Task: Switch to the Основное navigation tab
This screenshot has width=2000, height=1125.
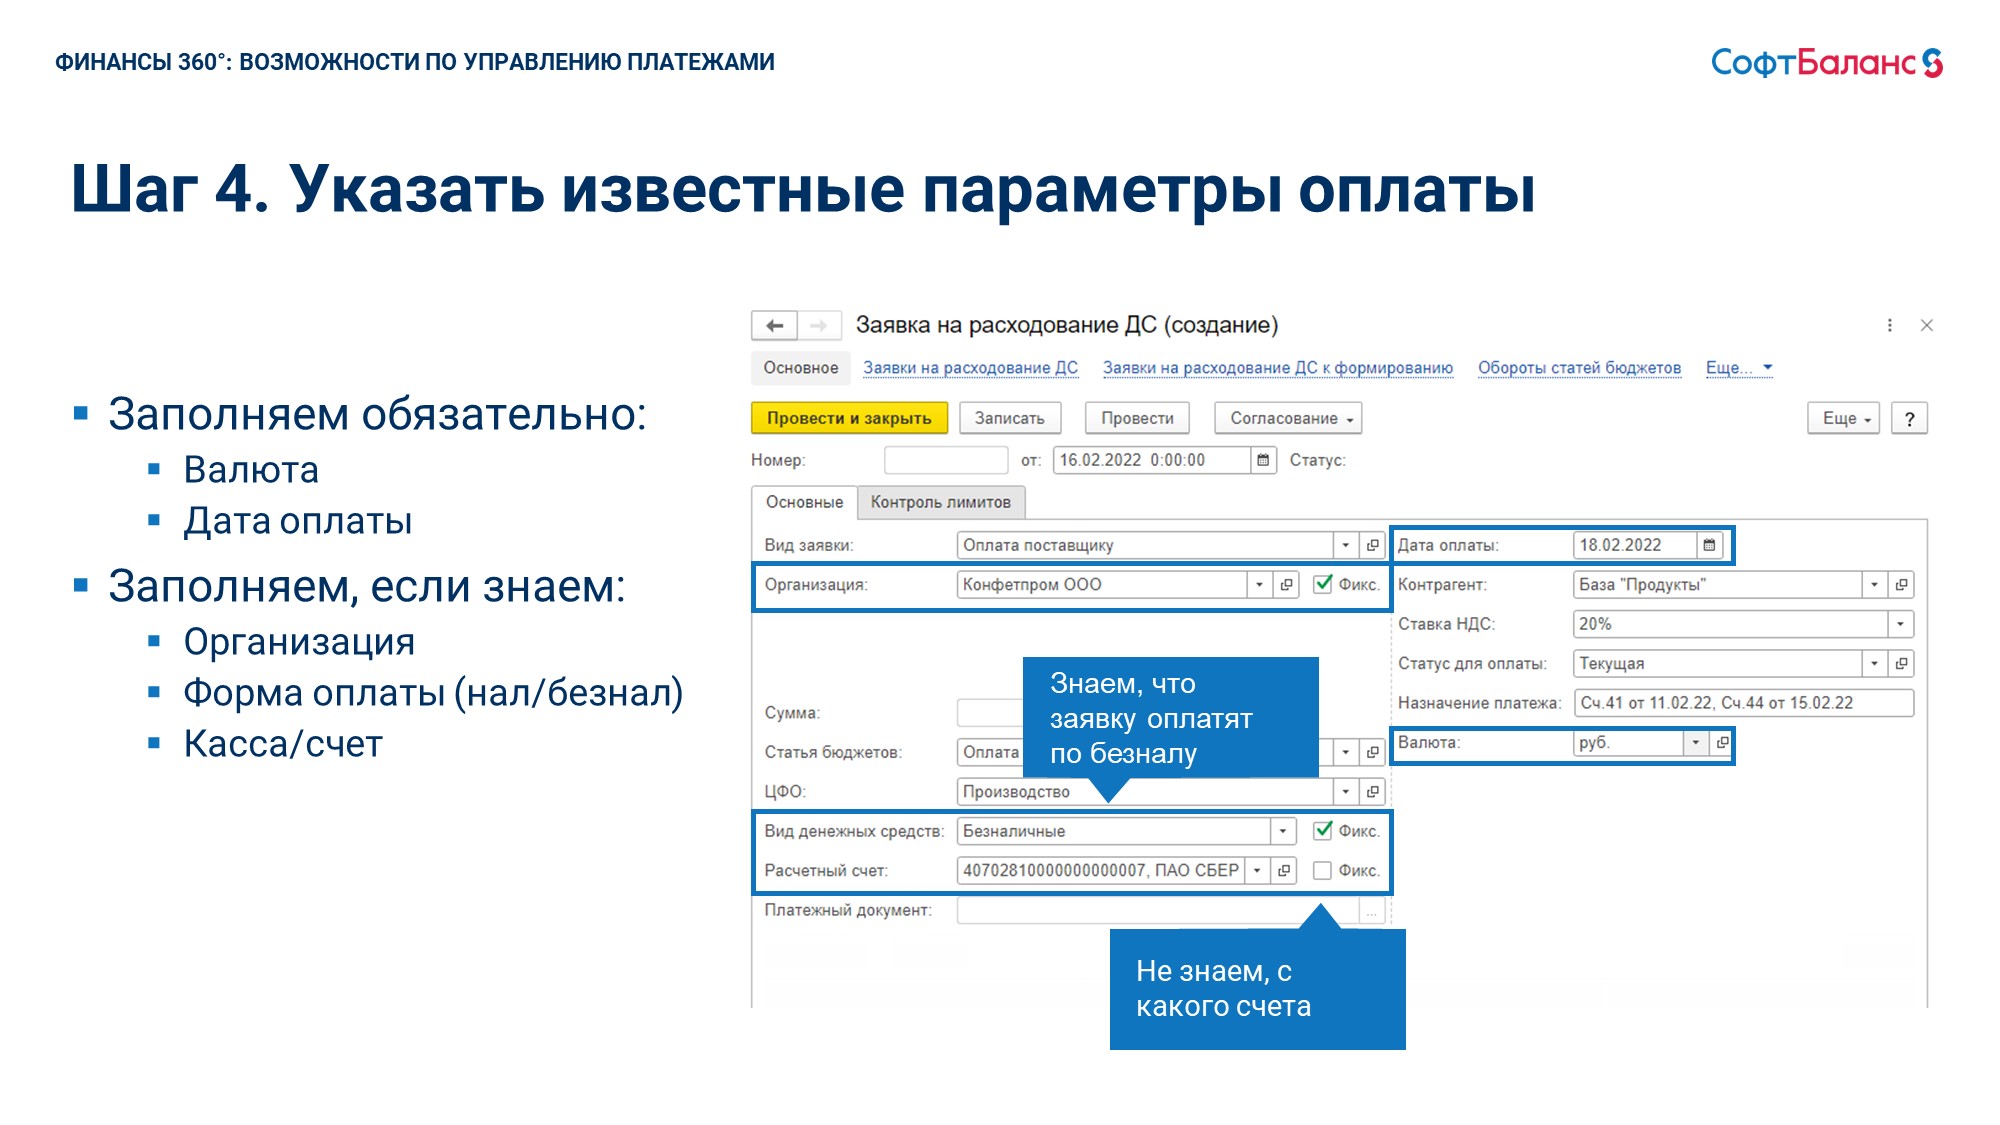Action: pos(801,368)
